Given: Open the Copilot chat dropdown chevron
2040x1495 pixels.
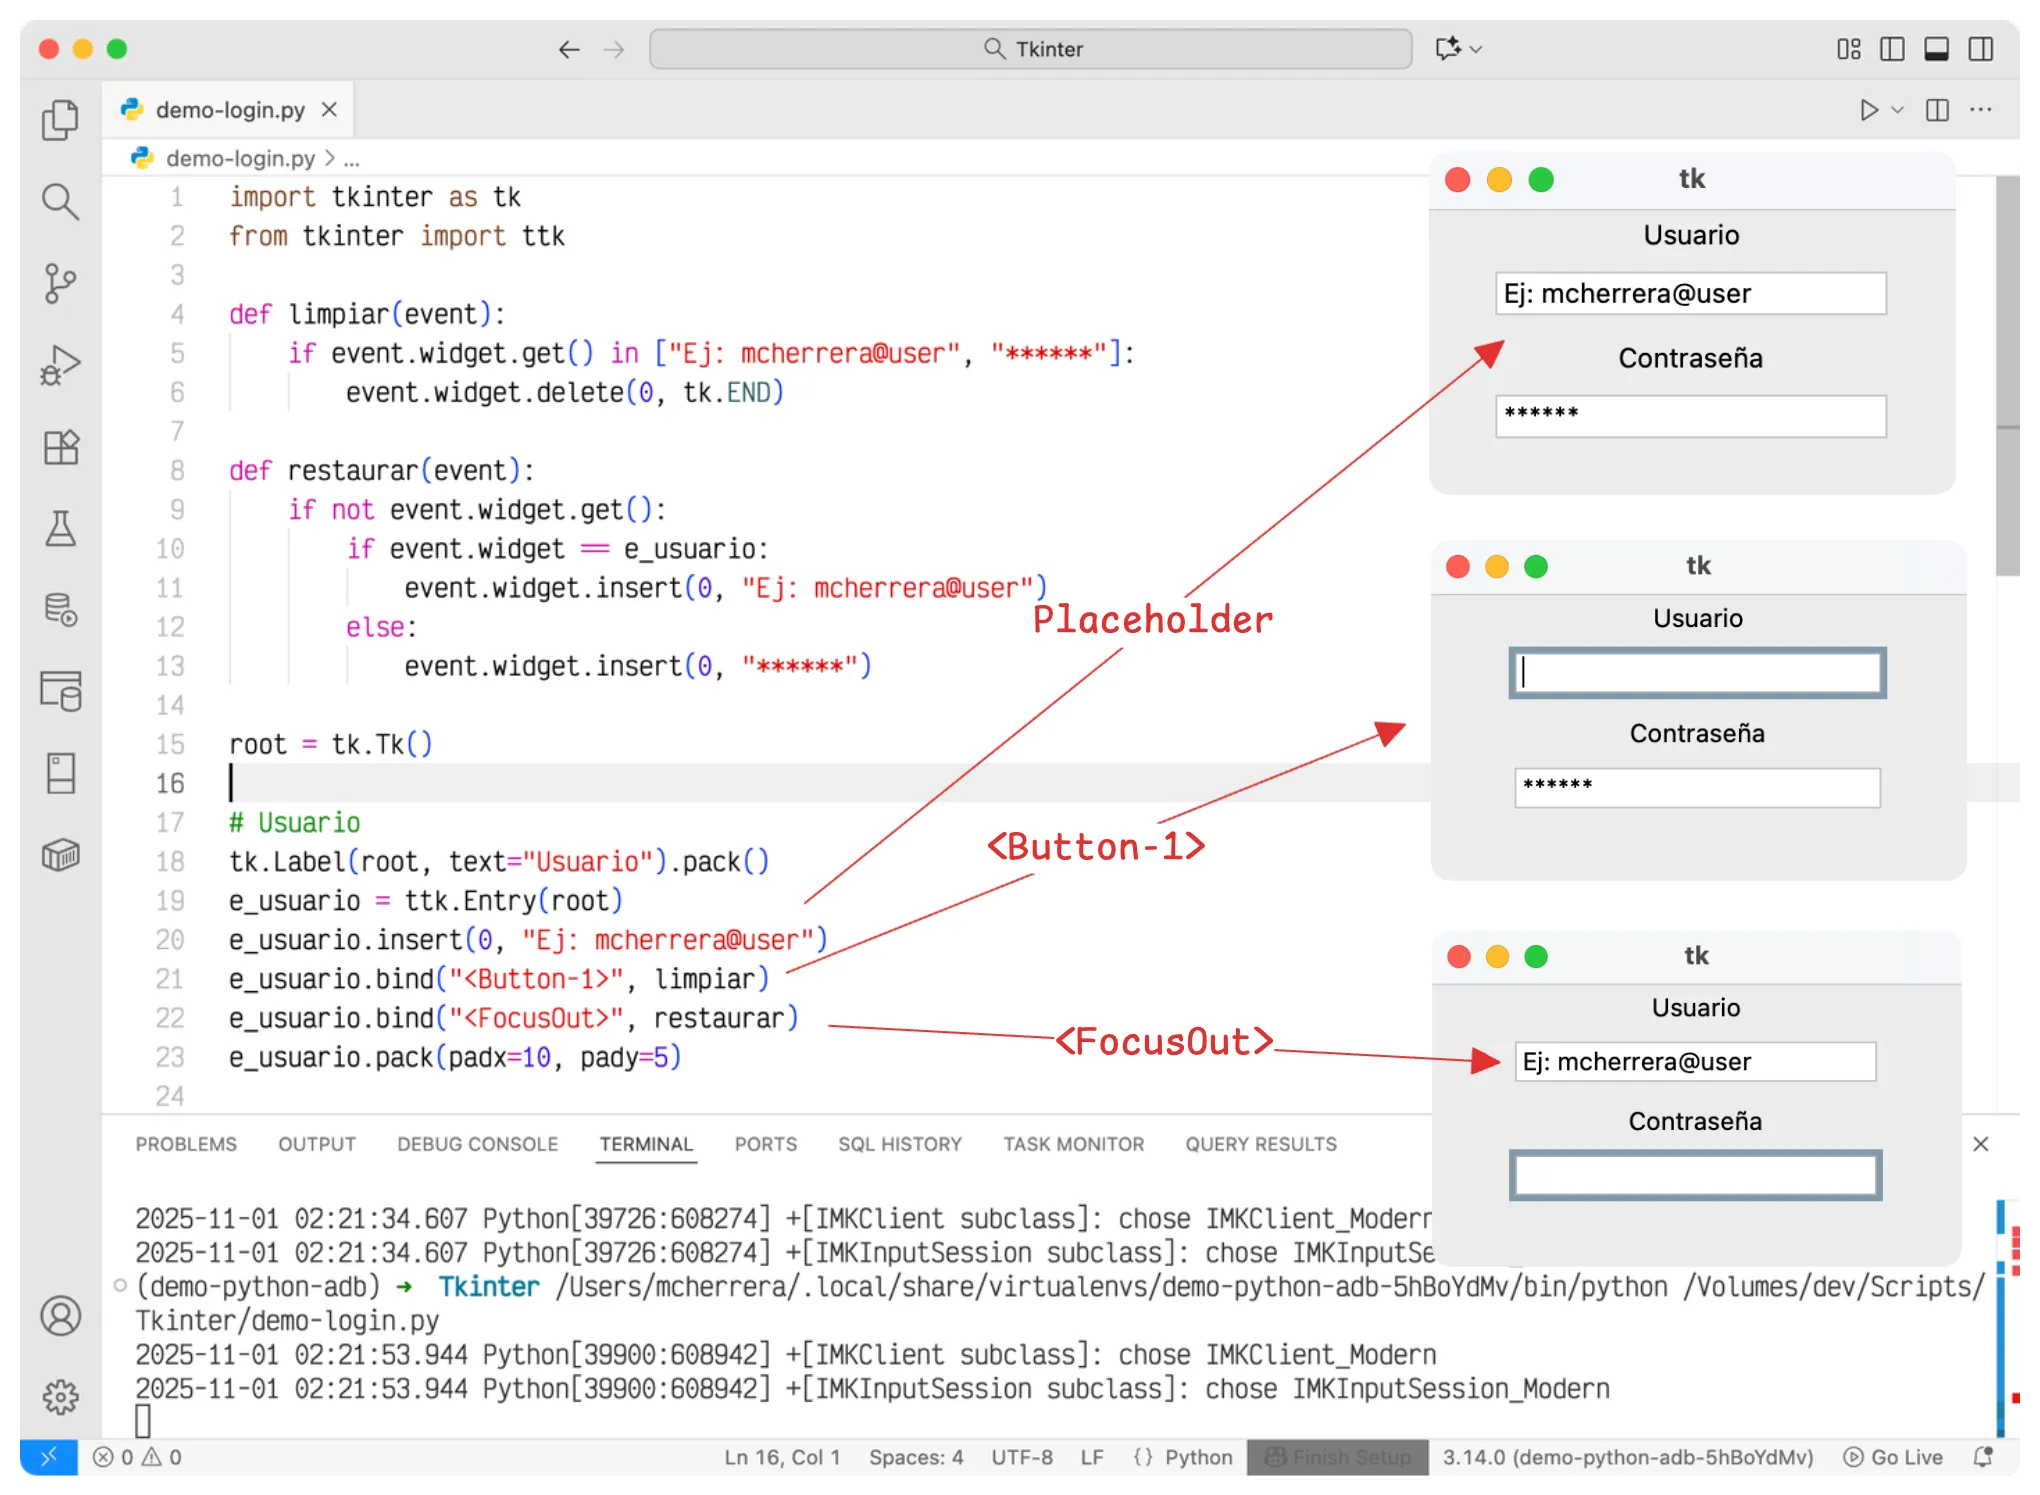Looking at the screenshot, I should click(1476, 49).
